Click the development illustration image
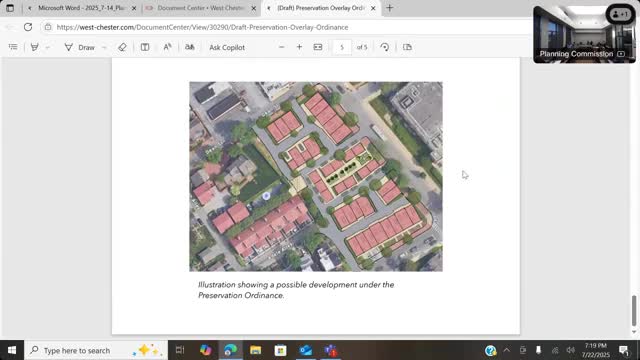Screen dimensions: 640x360 [316, 176]
